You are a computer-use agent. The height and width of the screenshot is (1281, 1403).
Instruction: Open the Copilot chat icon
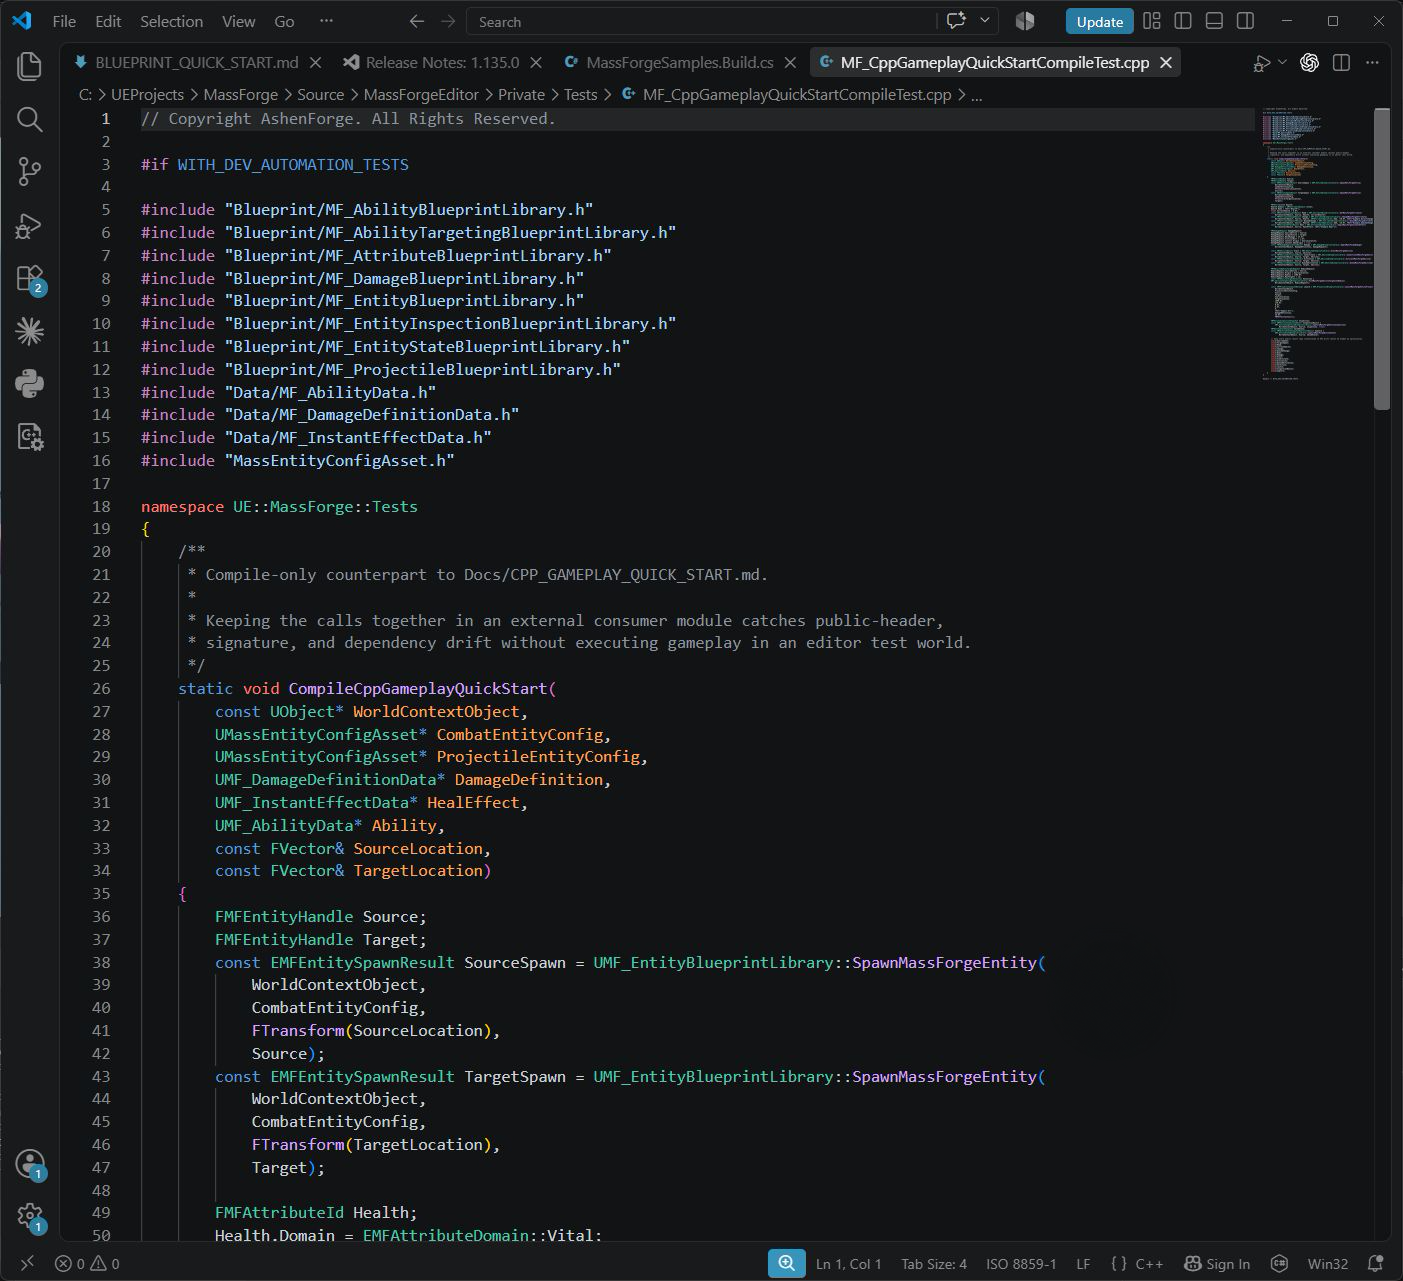click(957, 21)
